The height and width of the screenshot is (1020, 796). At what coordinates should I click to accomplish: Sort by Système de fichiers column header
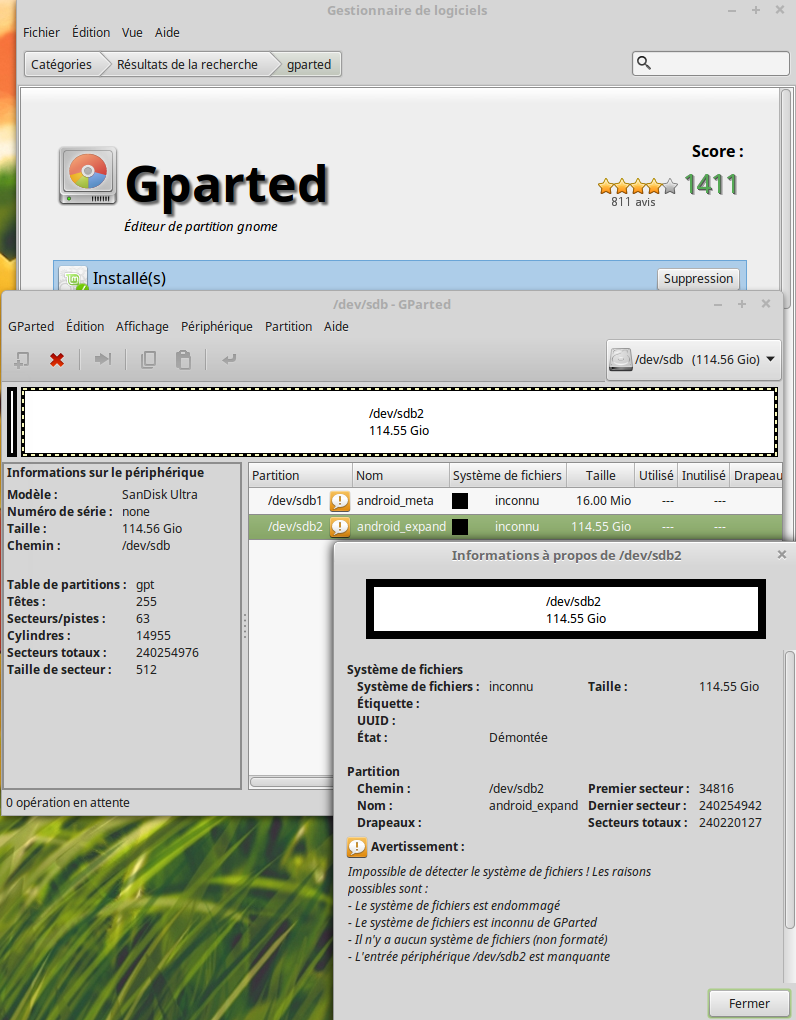coord(507,476)
